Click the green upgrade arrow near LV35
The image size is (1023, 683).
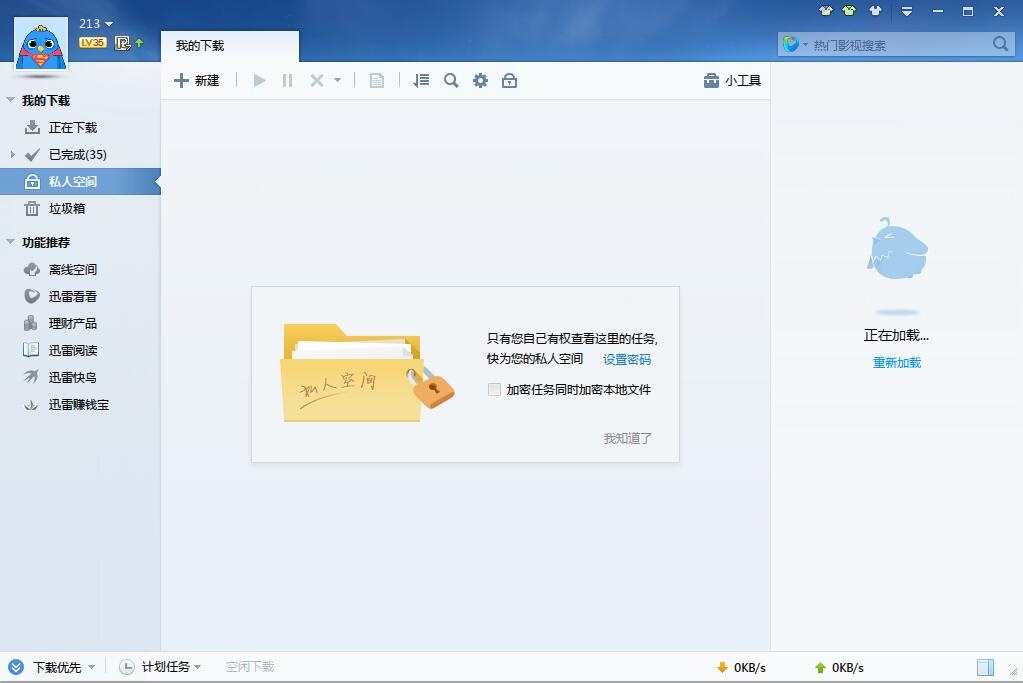coord(139,43)
